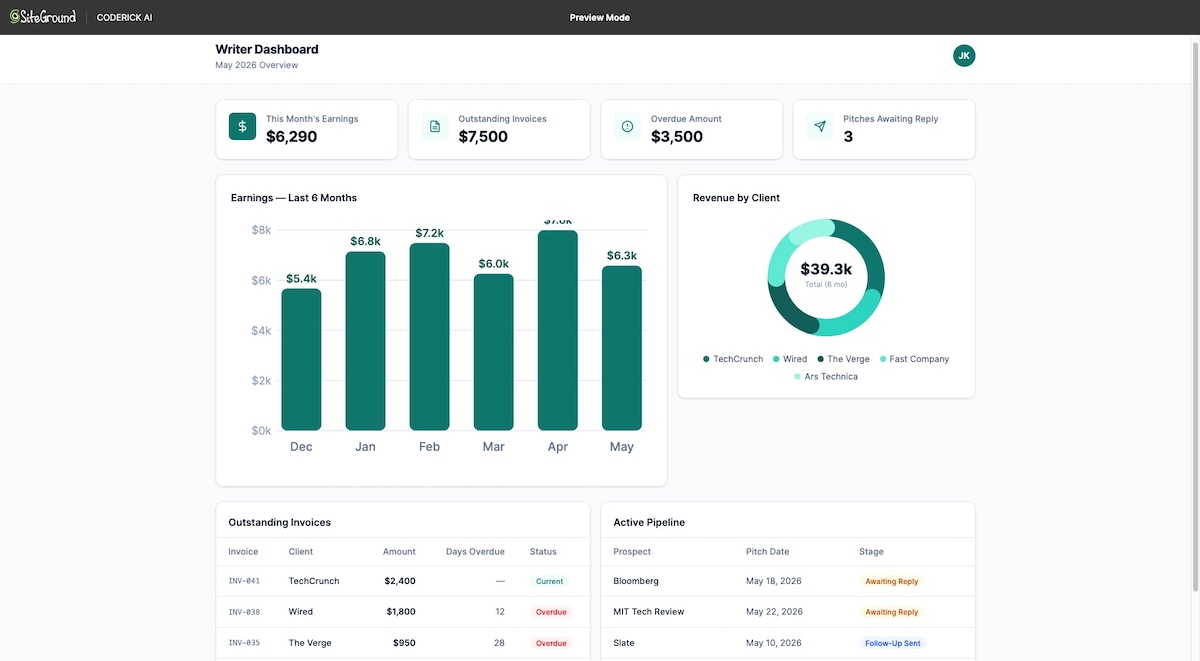Select the Feb earnings bar
The width and height of the screenshot is (1200, 661).
pos(429,337)
